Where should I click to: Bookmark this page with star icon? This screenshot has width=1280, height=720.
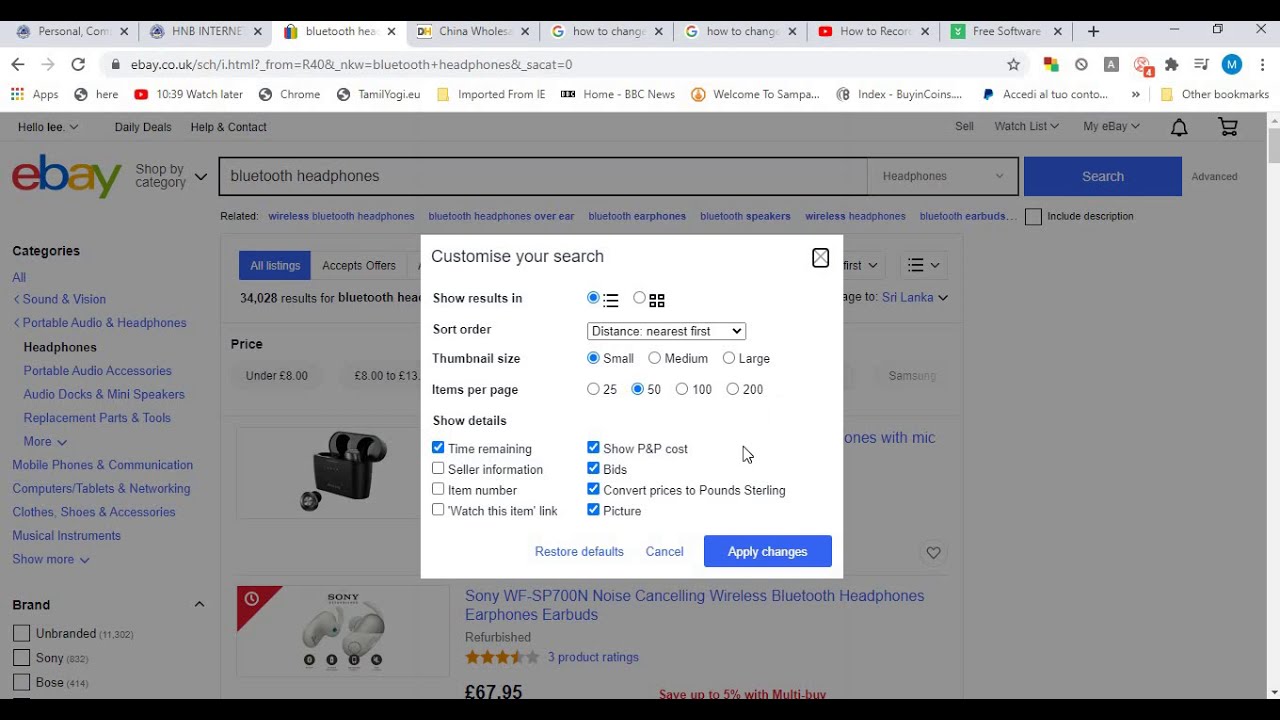pos(1013,64)
